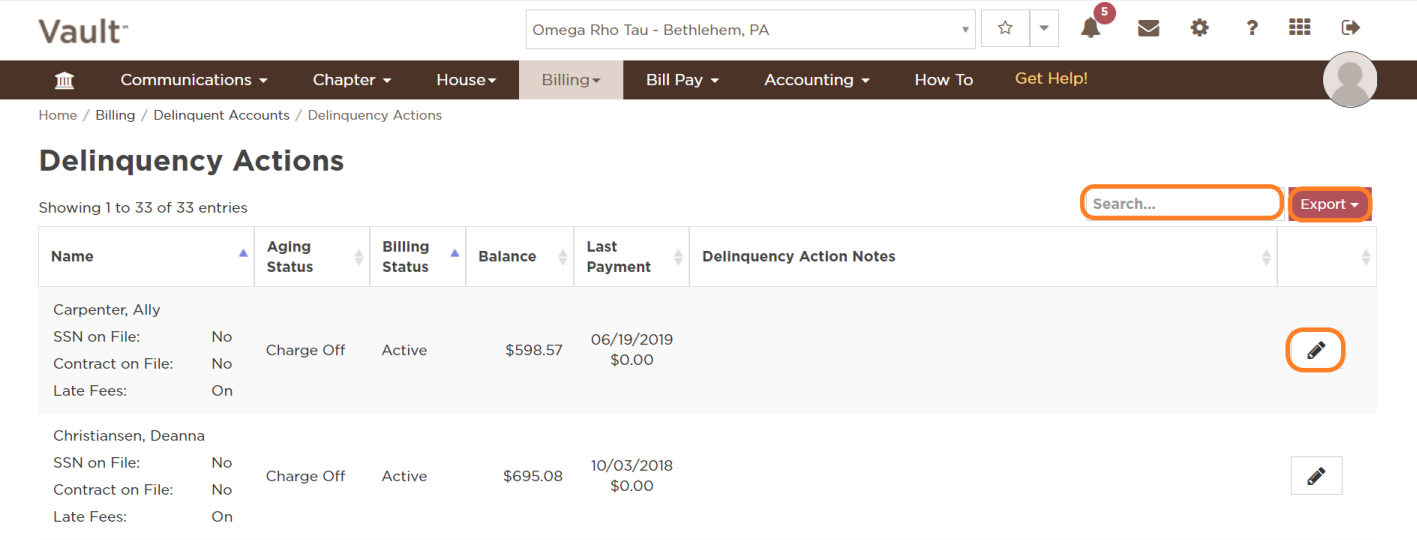Open the Accounting menu
1417x540 pixels.
816,80
